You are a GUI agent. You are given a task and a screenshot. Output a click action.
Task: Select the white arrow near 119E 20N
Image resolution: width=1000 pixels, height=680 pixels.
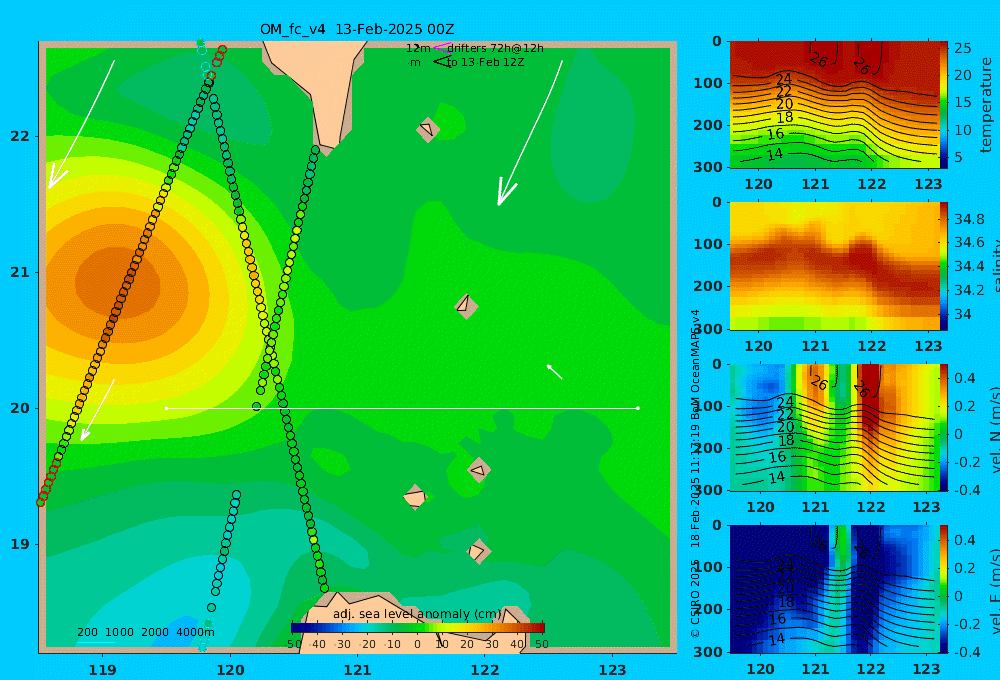click(x=98, y=410)
